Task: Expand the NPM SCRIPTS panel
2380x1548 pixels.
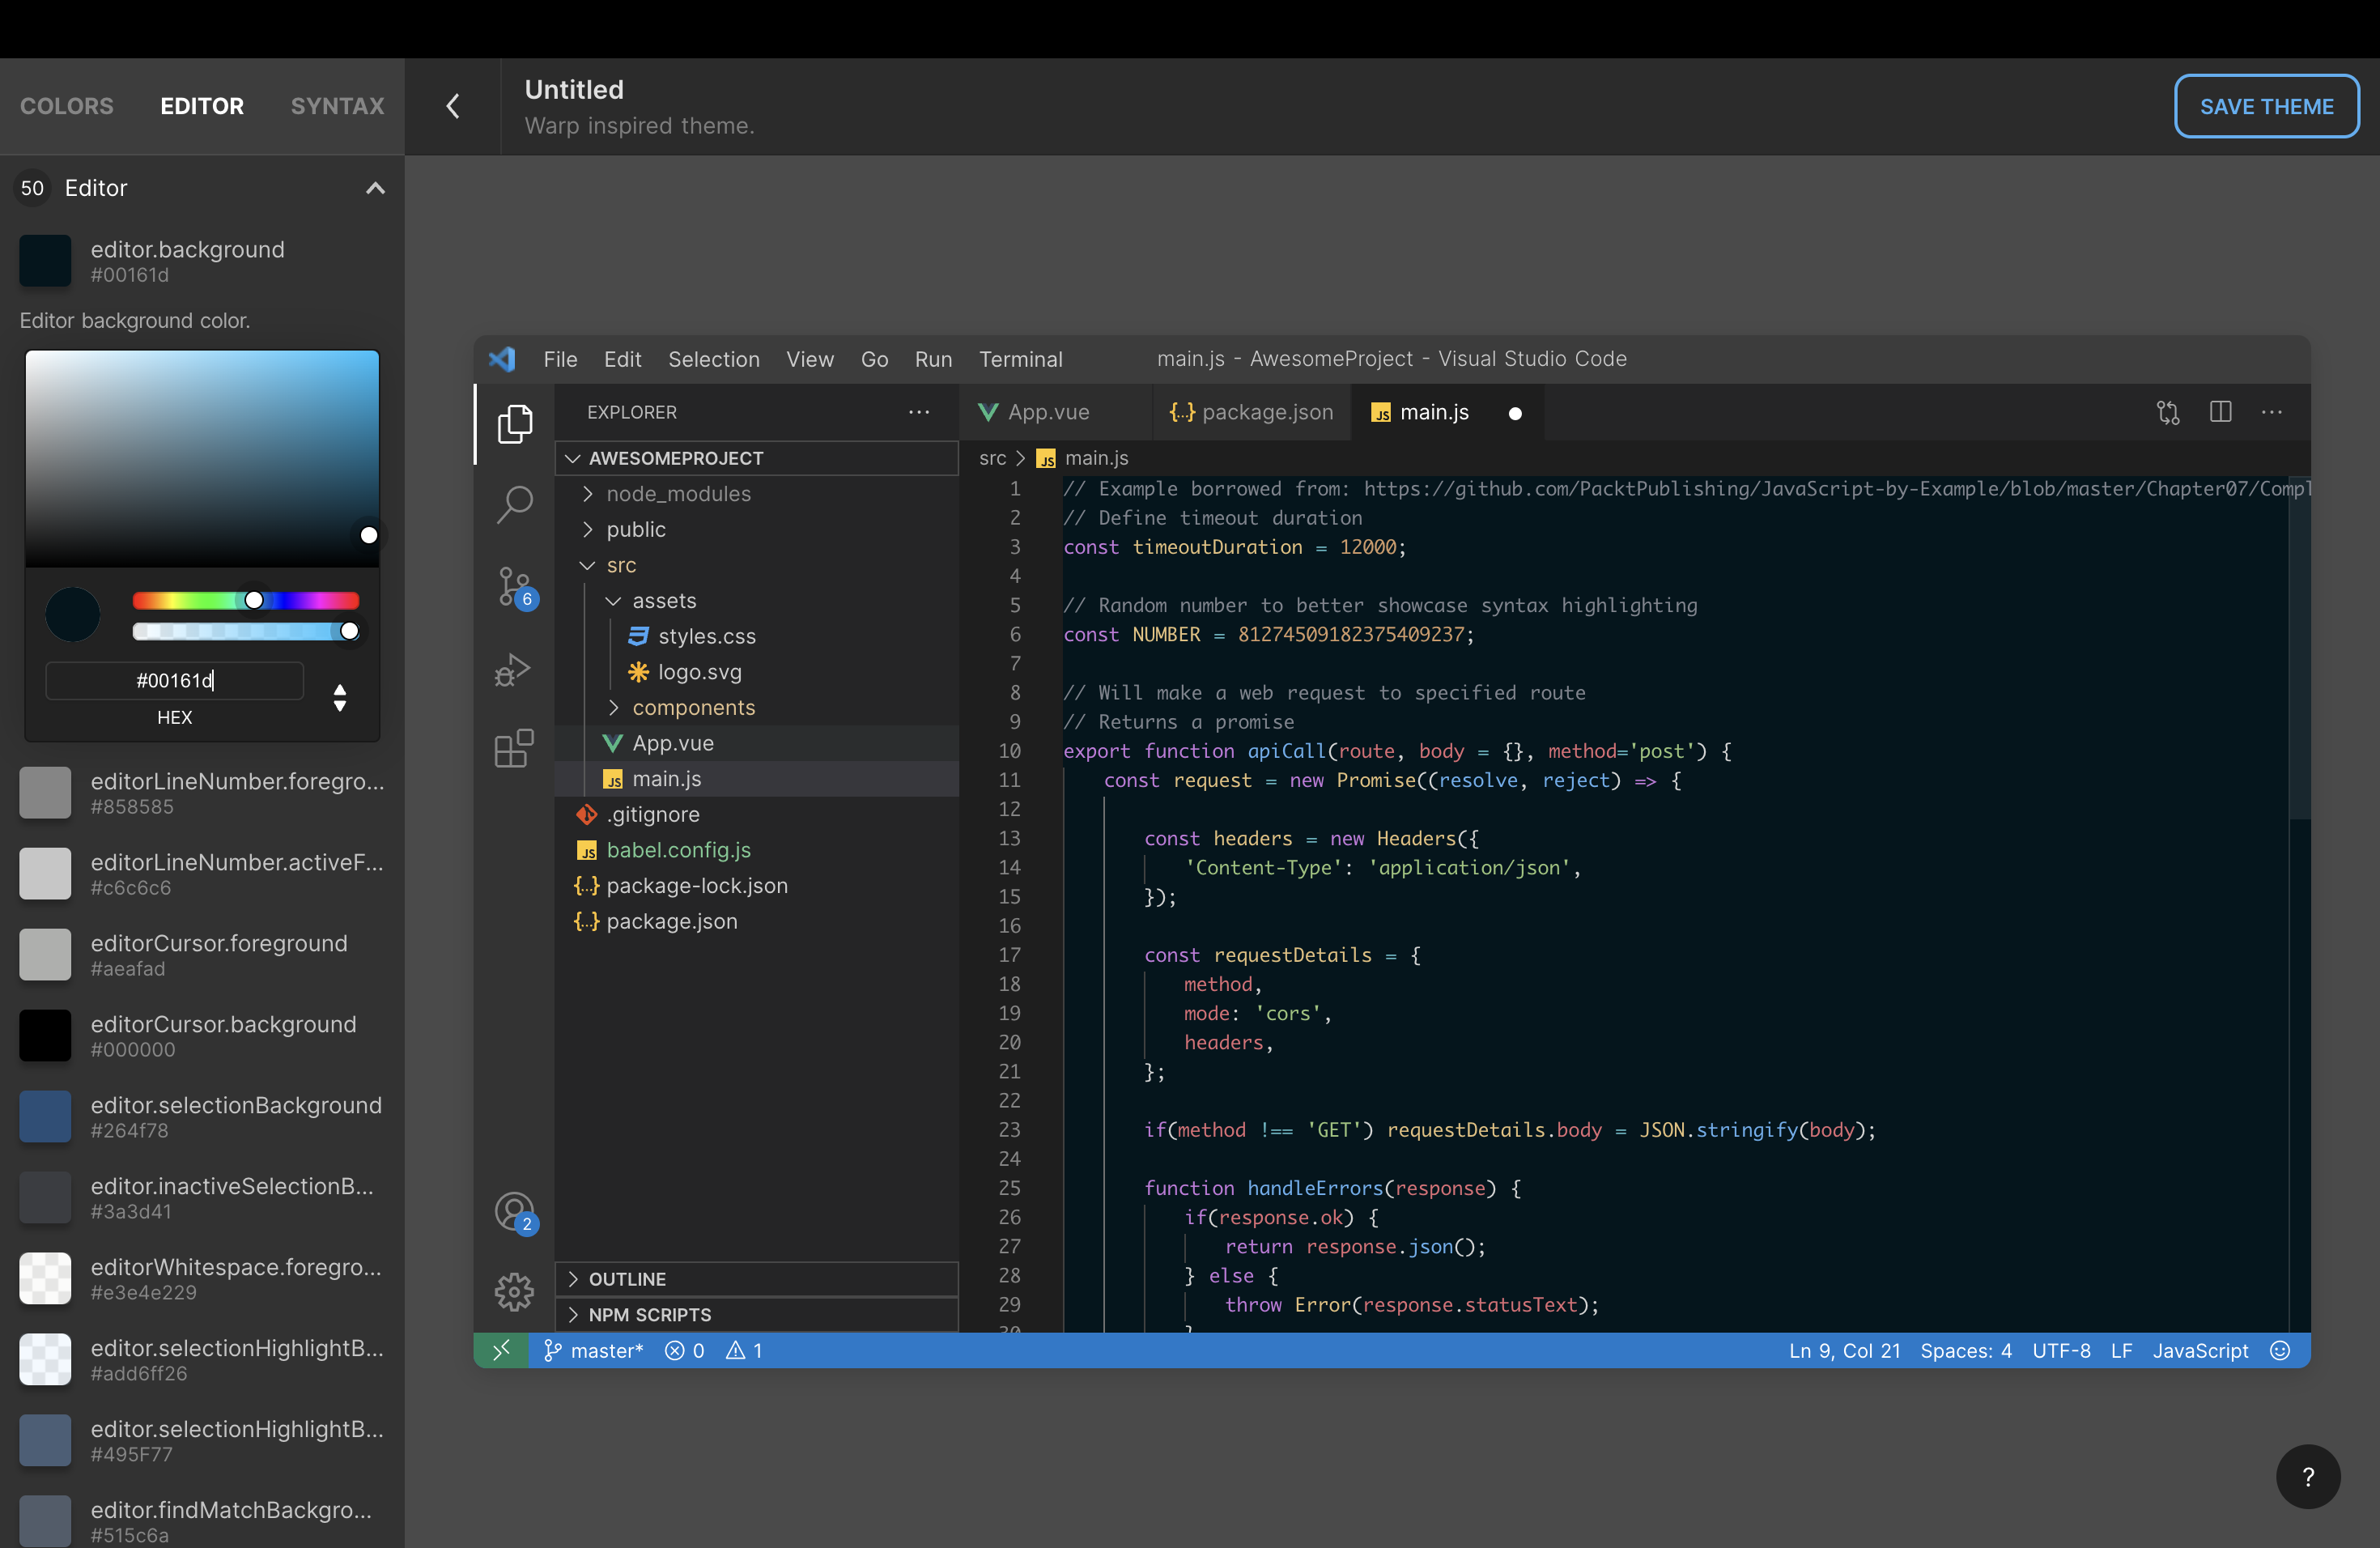Action: (x=649, y=1314)
